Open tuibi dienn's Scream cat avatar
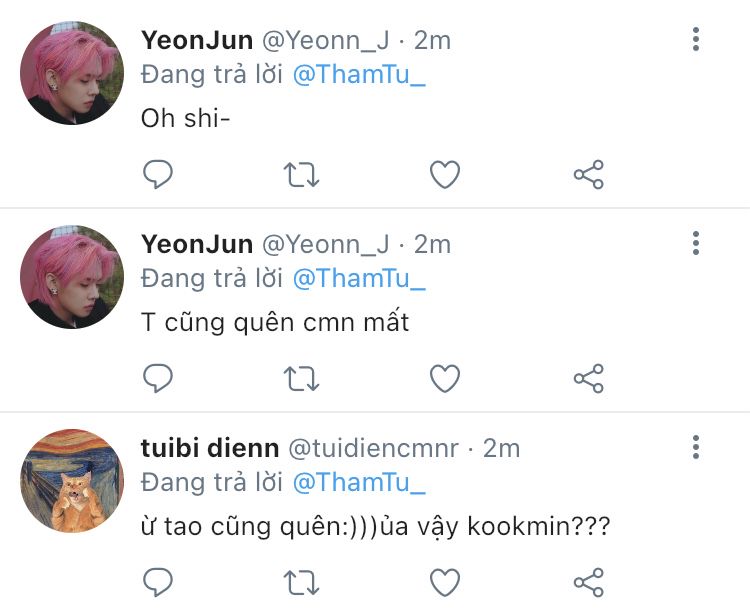The image size is (750, 612). click(72, 481)
